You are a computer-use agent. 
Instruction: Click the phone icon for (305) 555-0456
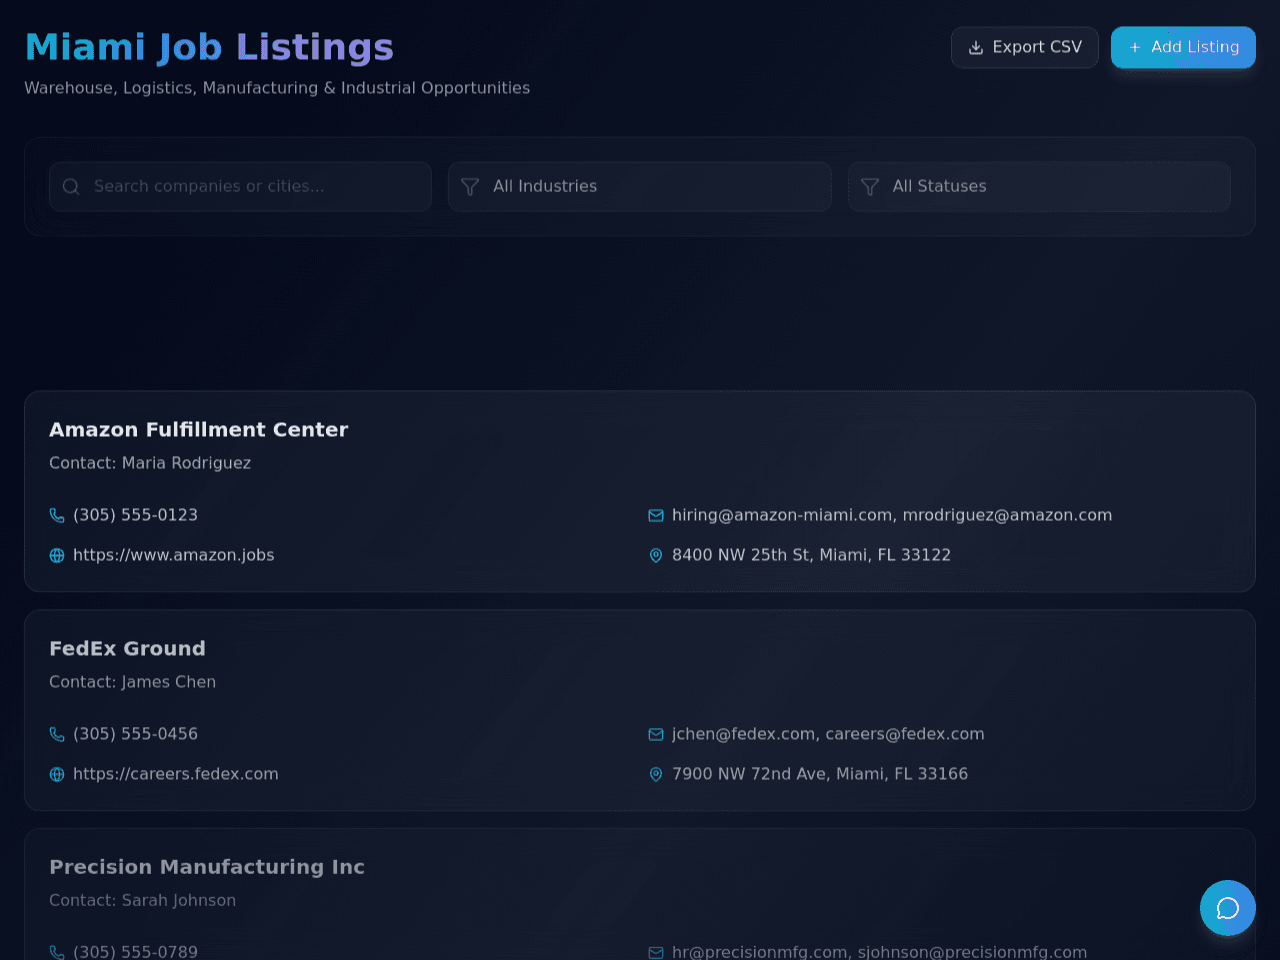tap(57, 734)
